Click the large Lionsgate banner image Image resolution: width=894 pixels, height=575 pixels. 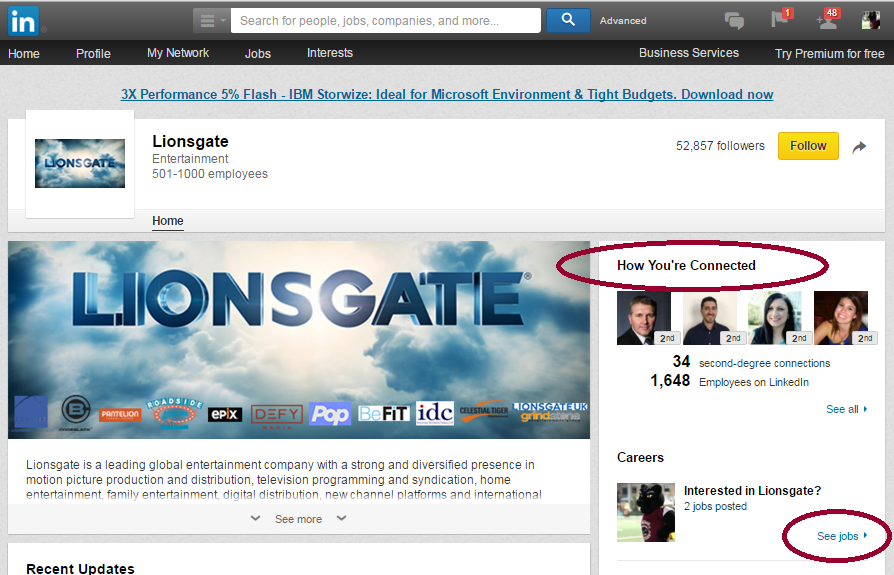pos(299,340)
